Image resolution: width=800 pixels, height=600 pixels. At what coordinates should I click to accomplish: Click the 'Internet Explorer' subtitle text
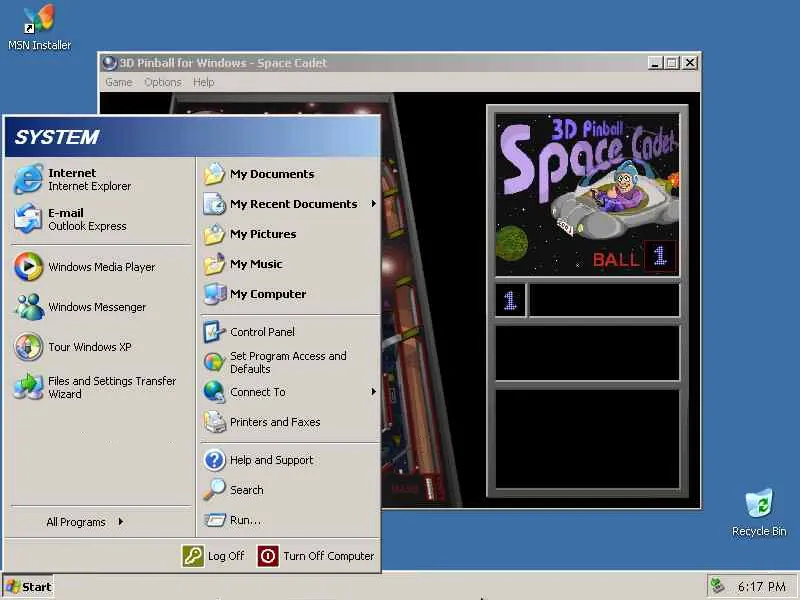pyautogui.click(x=90, y=186)
